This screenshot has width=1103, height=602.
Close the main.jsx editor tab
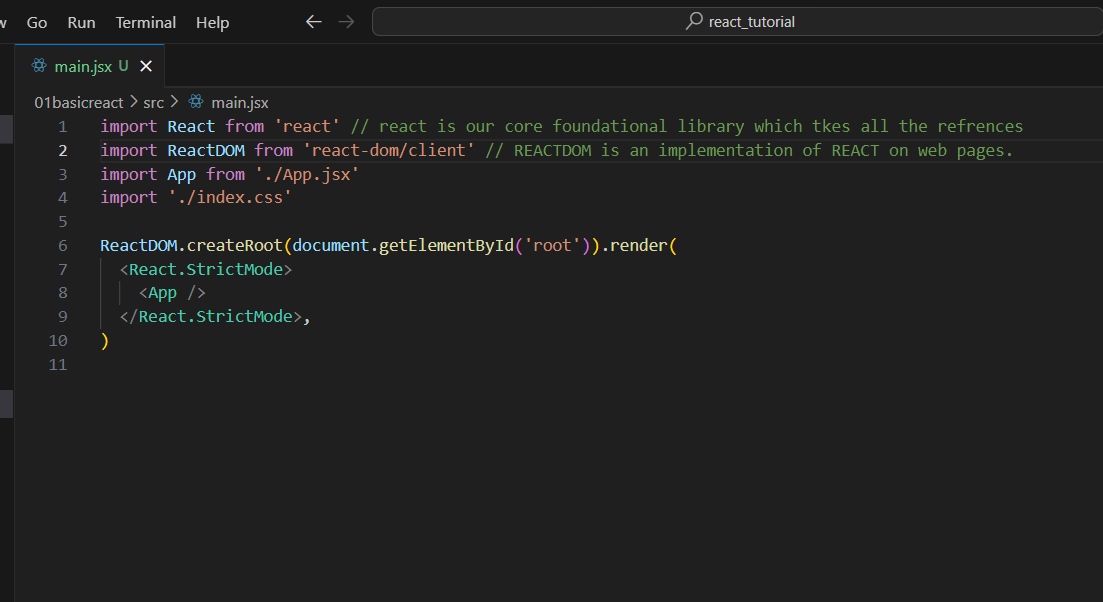pos(146,66)
